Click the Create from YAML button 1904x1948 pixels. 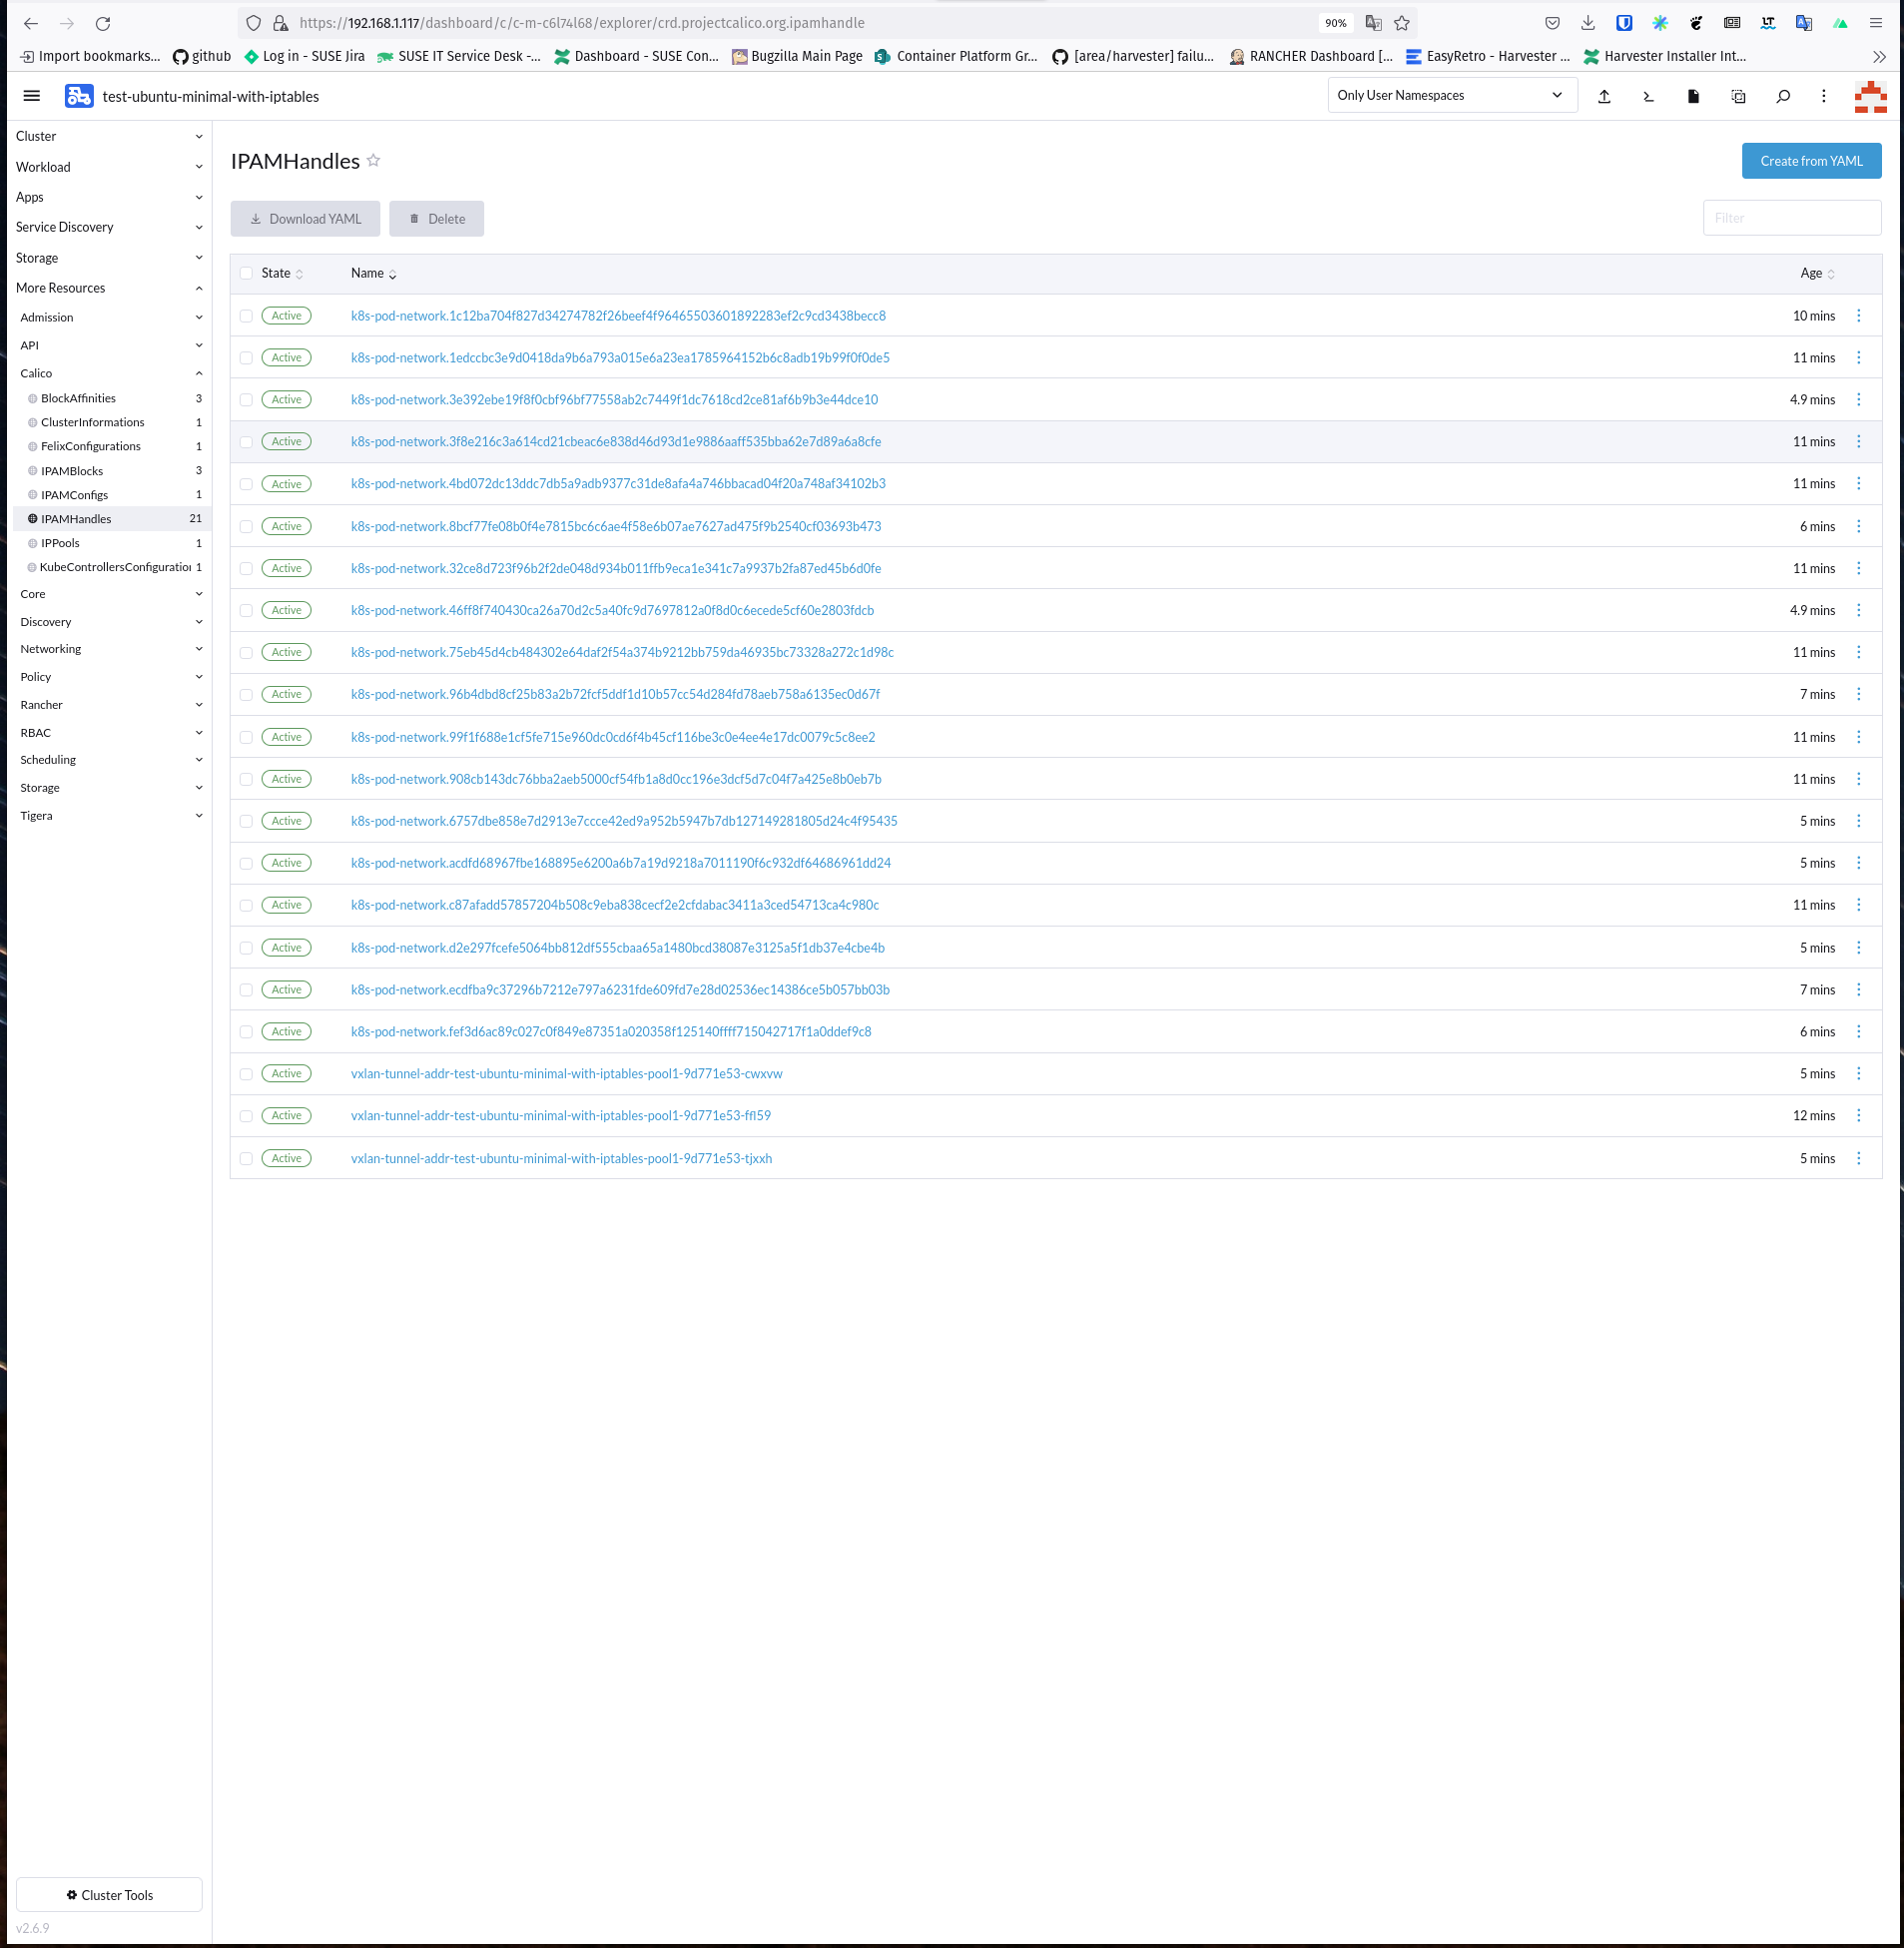point(1811,160)
